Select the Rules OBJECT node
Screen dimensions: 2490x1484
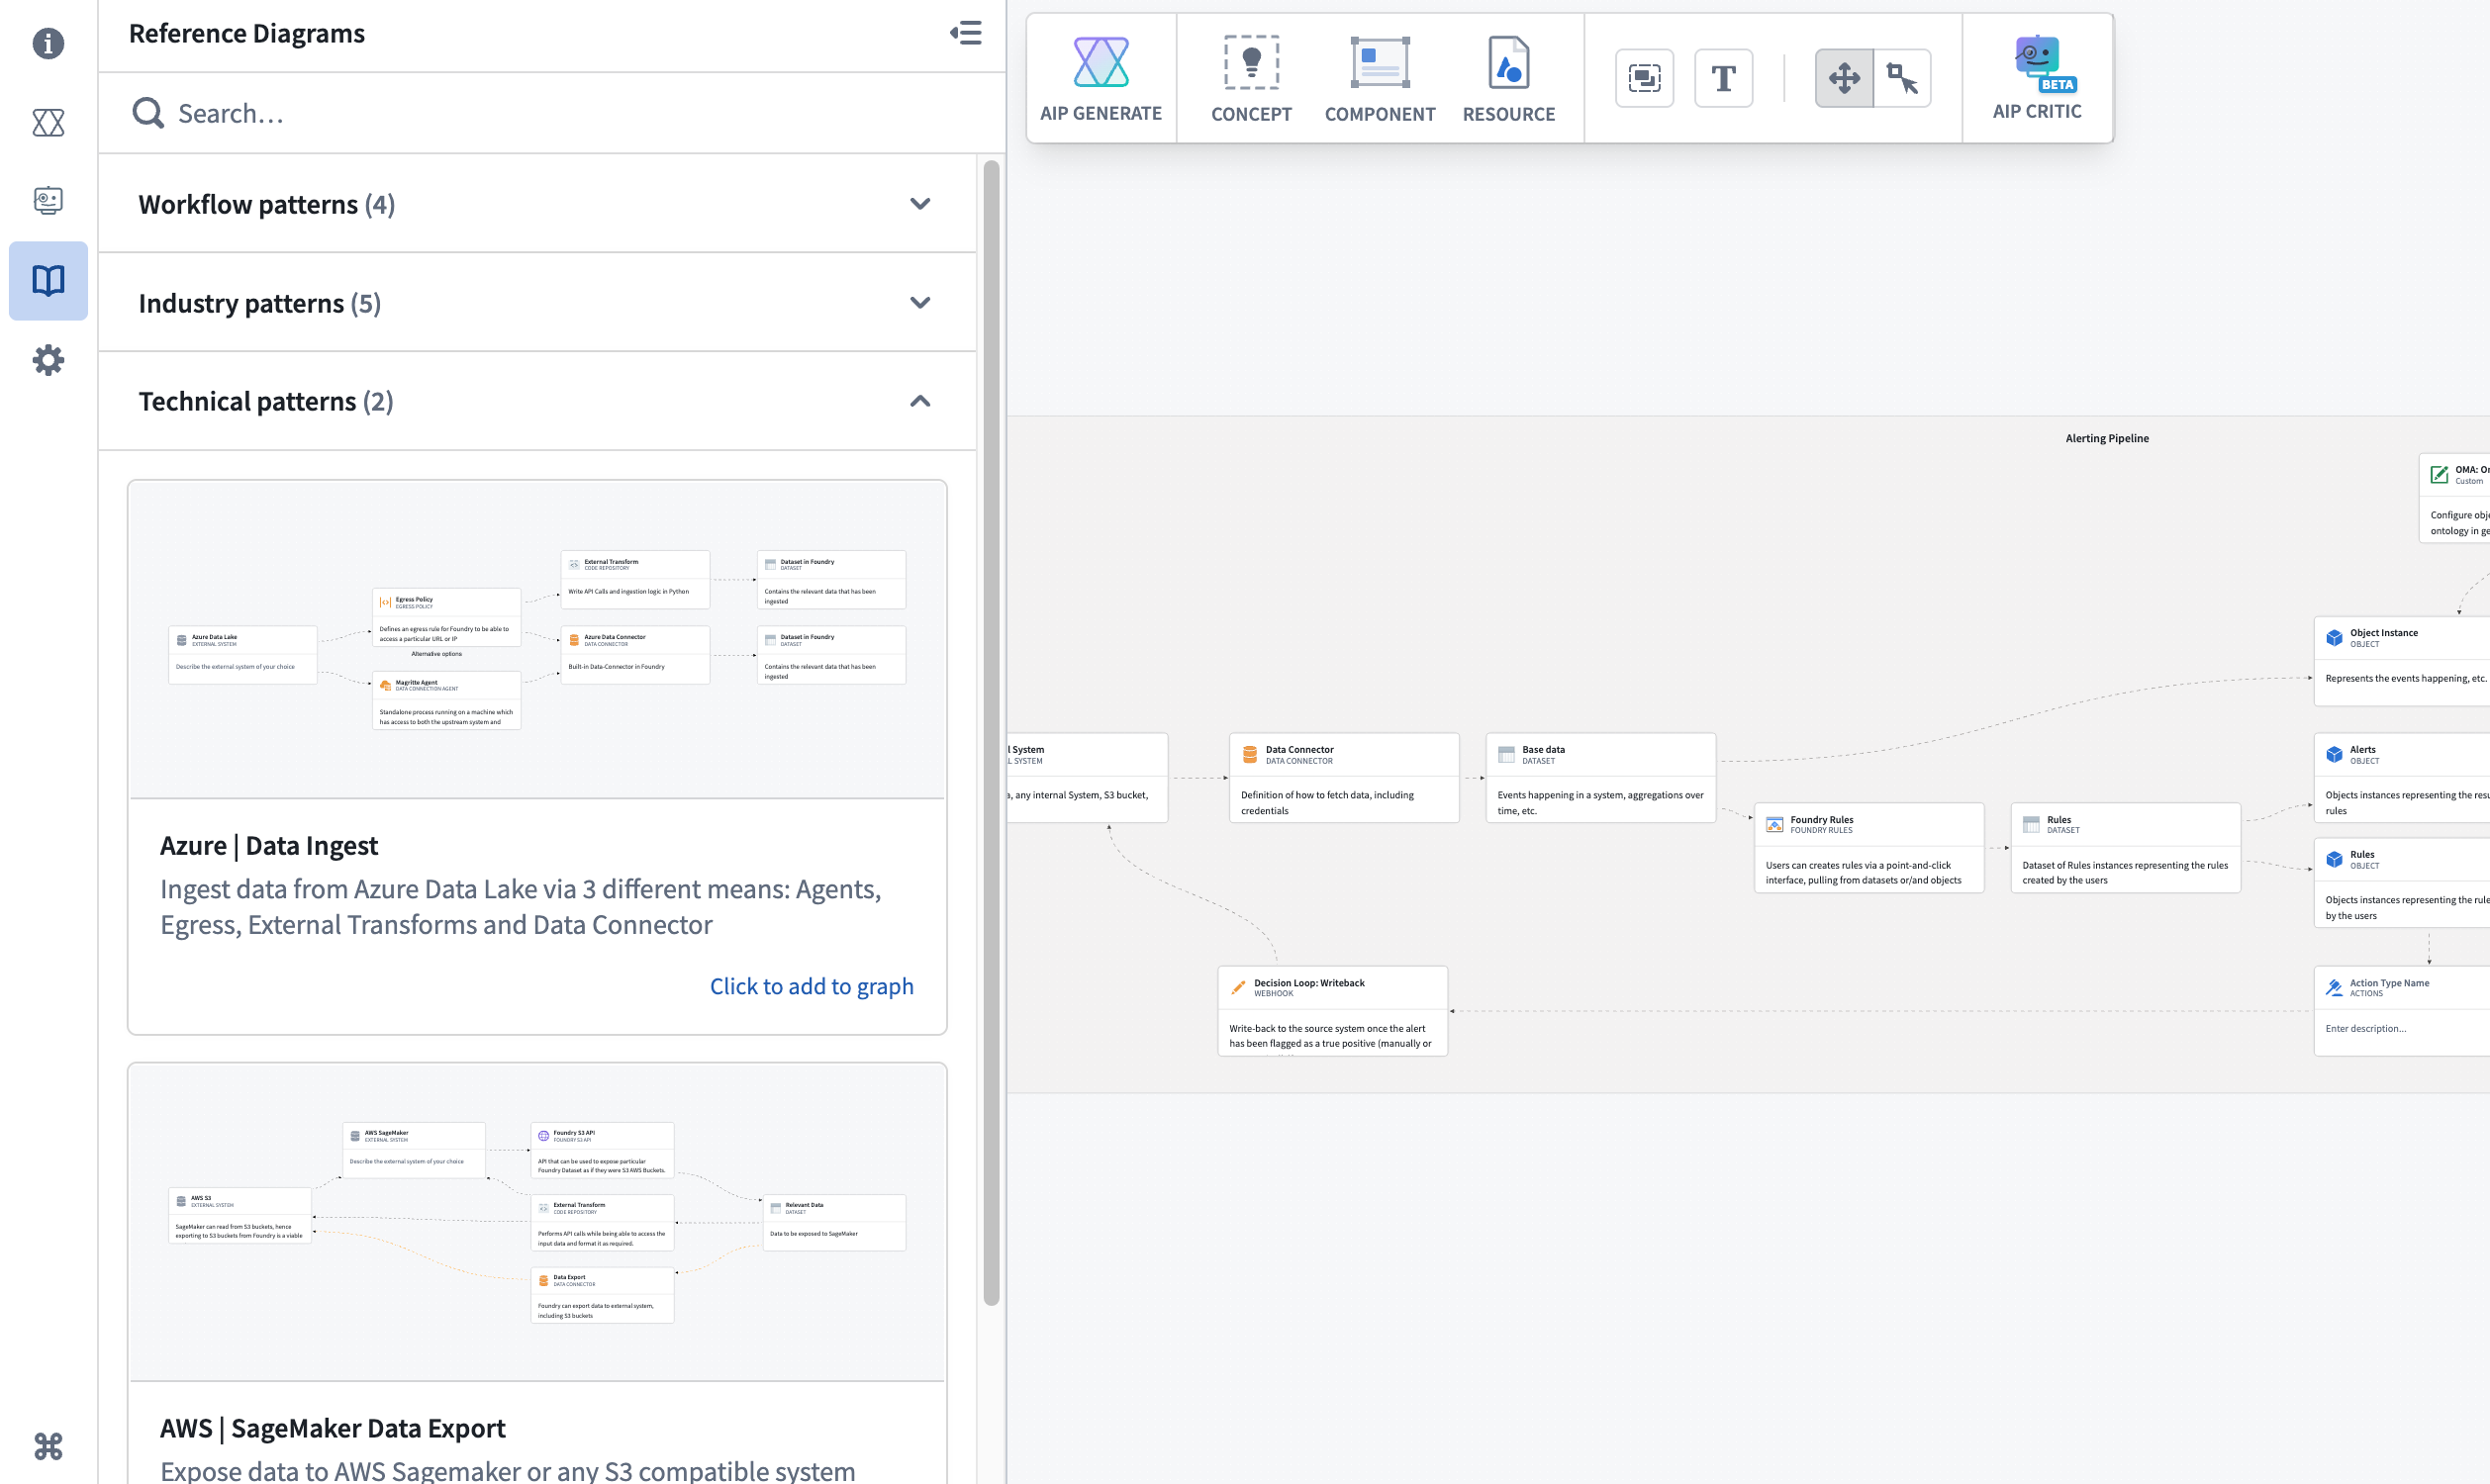(2401, 882)
